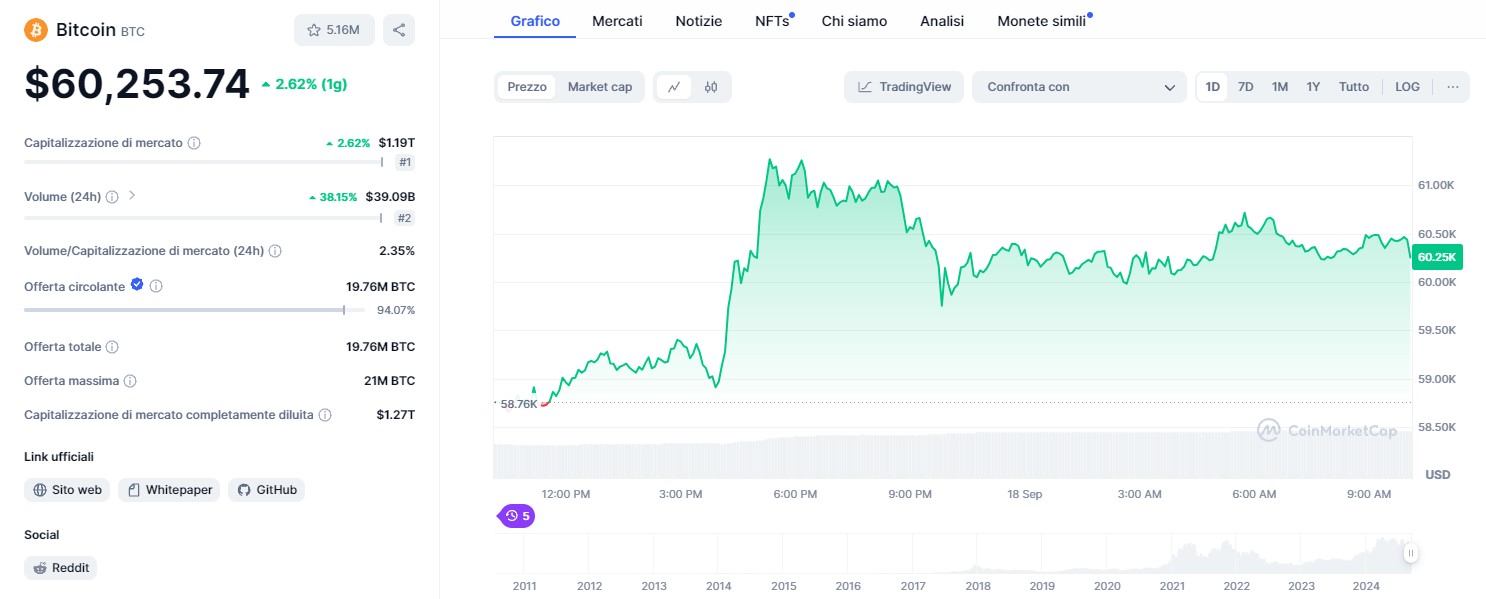The width and height of the screenshot is (1486, 599).
Task: Open the three-dots chart options menu
Action: pos(1452,87)
